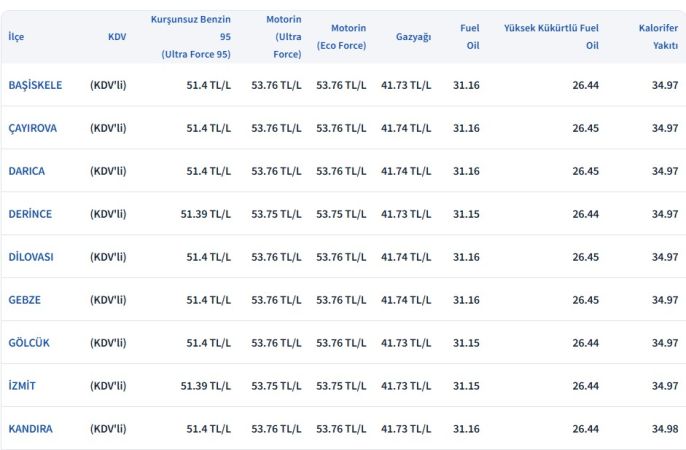Click the Yüksek Kükürtlü Fuel Oil header
This screenshot has height=450, width=686.
tap(551, 37)
